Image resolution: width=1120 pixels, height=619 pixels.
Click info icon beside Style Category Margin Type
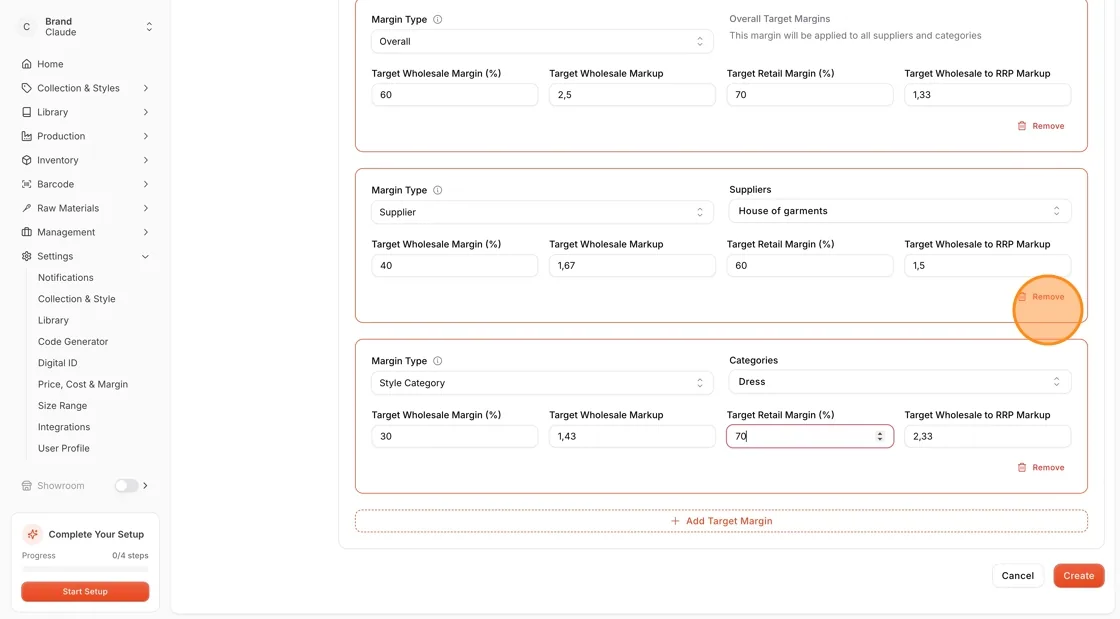pos(438,361)
